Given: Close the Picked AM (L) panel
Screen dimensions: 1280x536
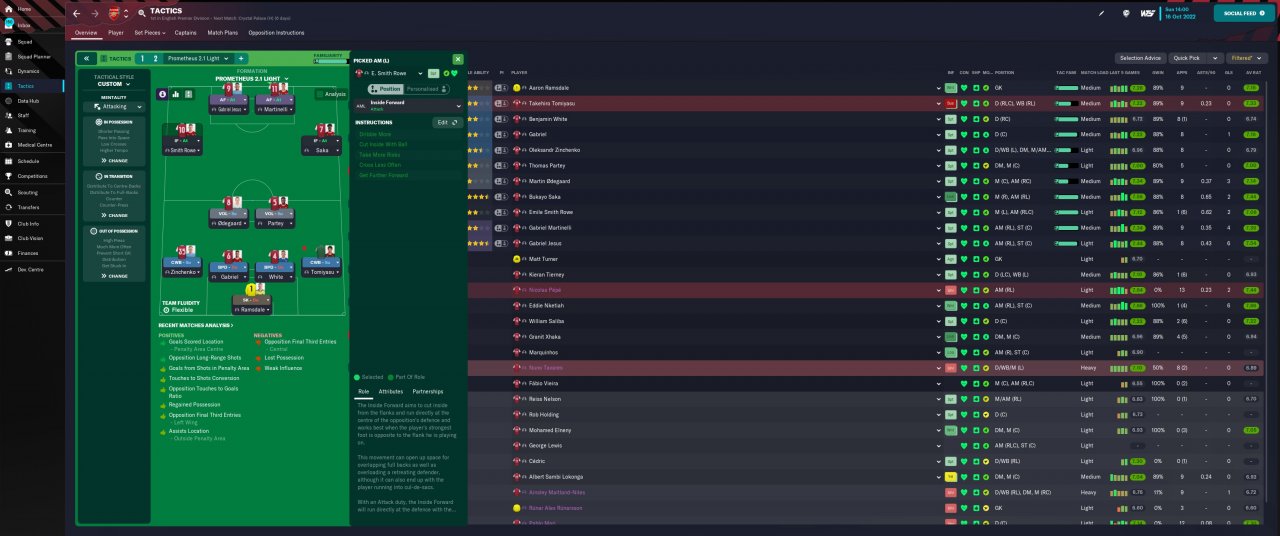Looking at the screenshot, I should tap(458, 60).
